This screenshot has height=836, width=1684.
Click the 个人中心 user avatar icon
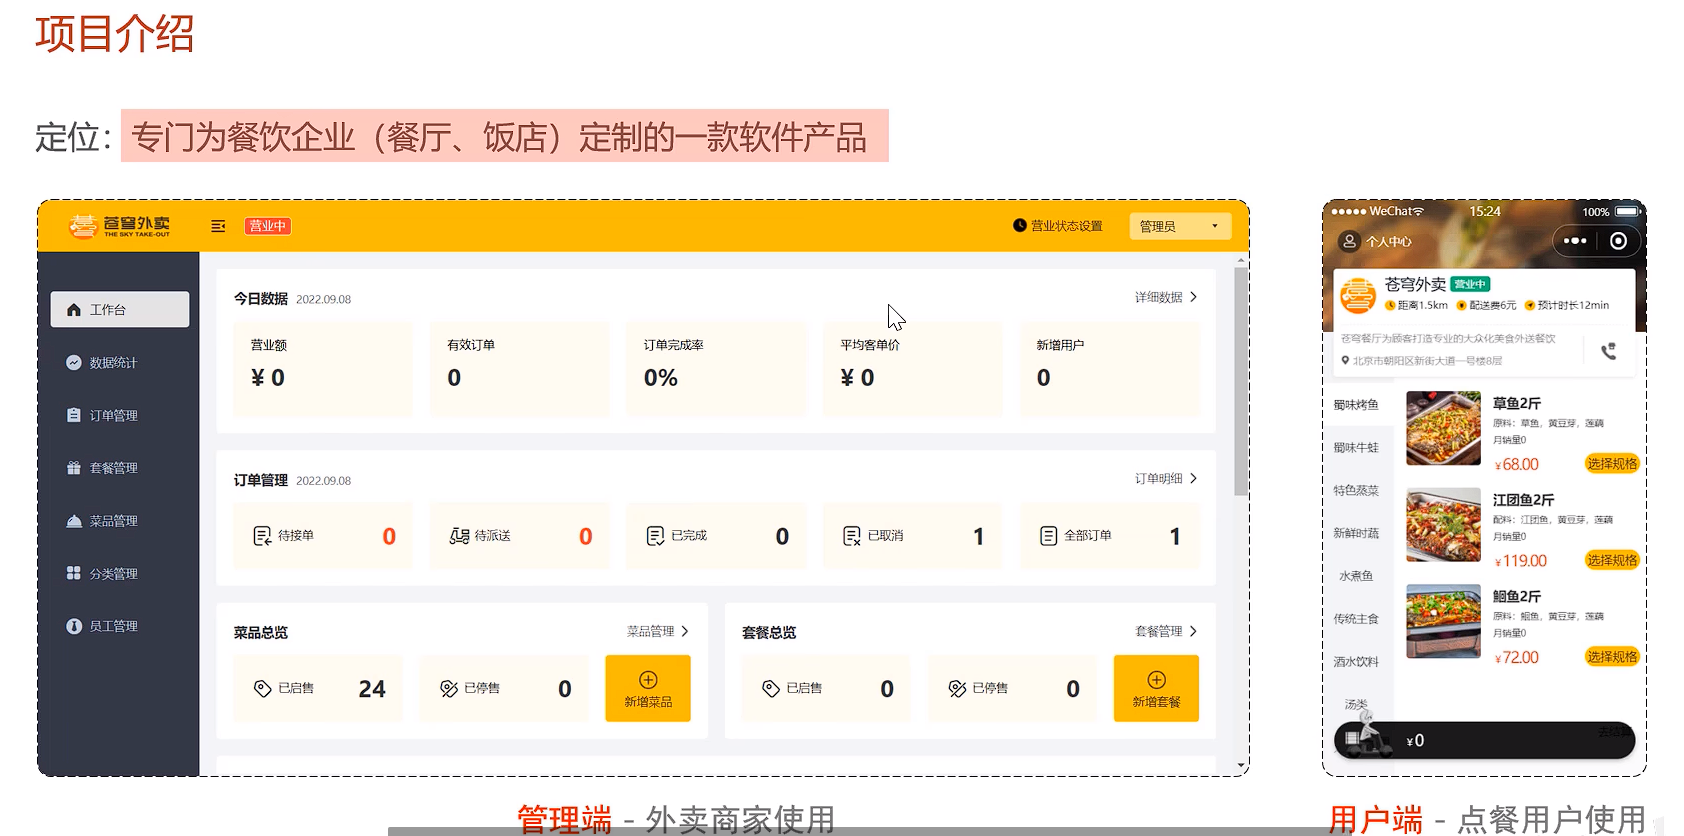(x=1349, y=241)
